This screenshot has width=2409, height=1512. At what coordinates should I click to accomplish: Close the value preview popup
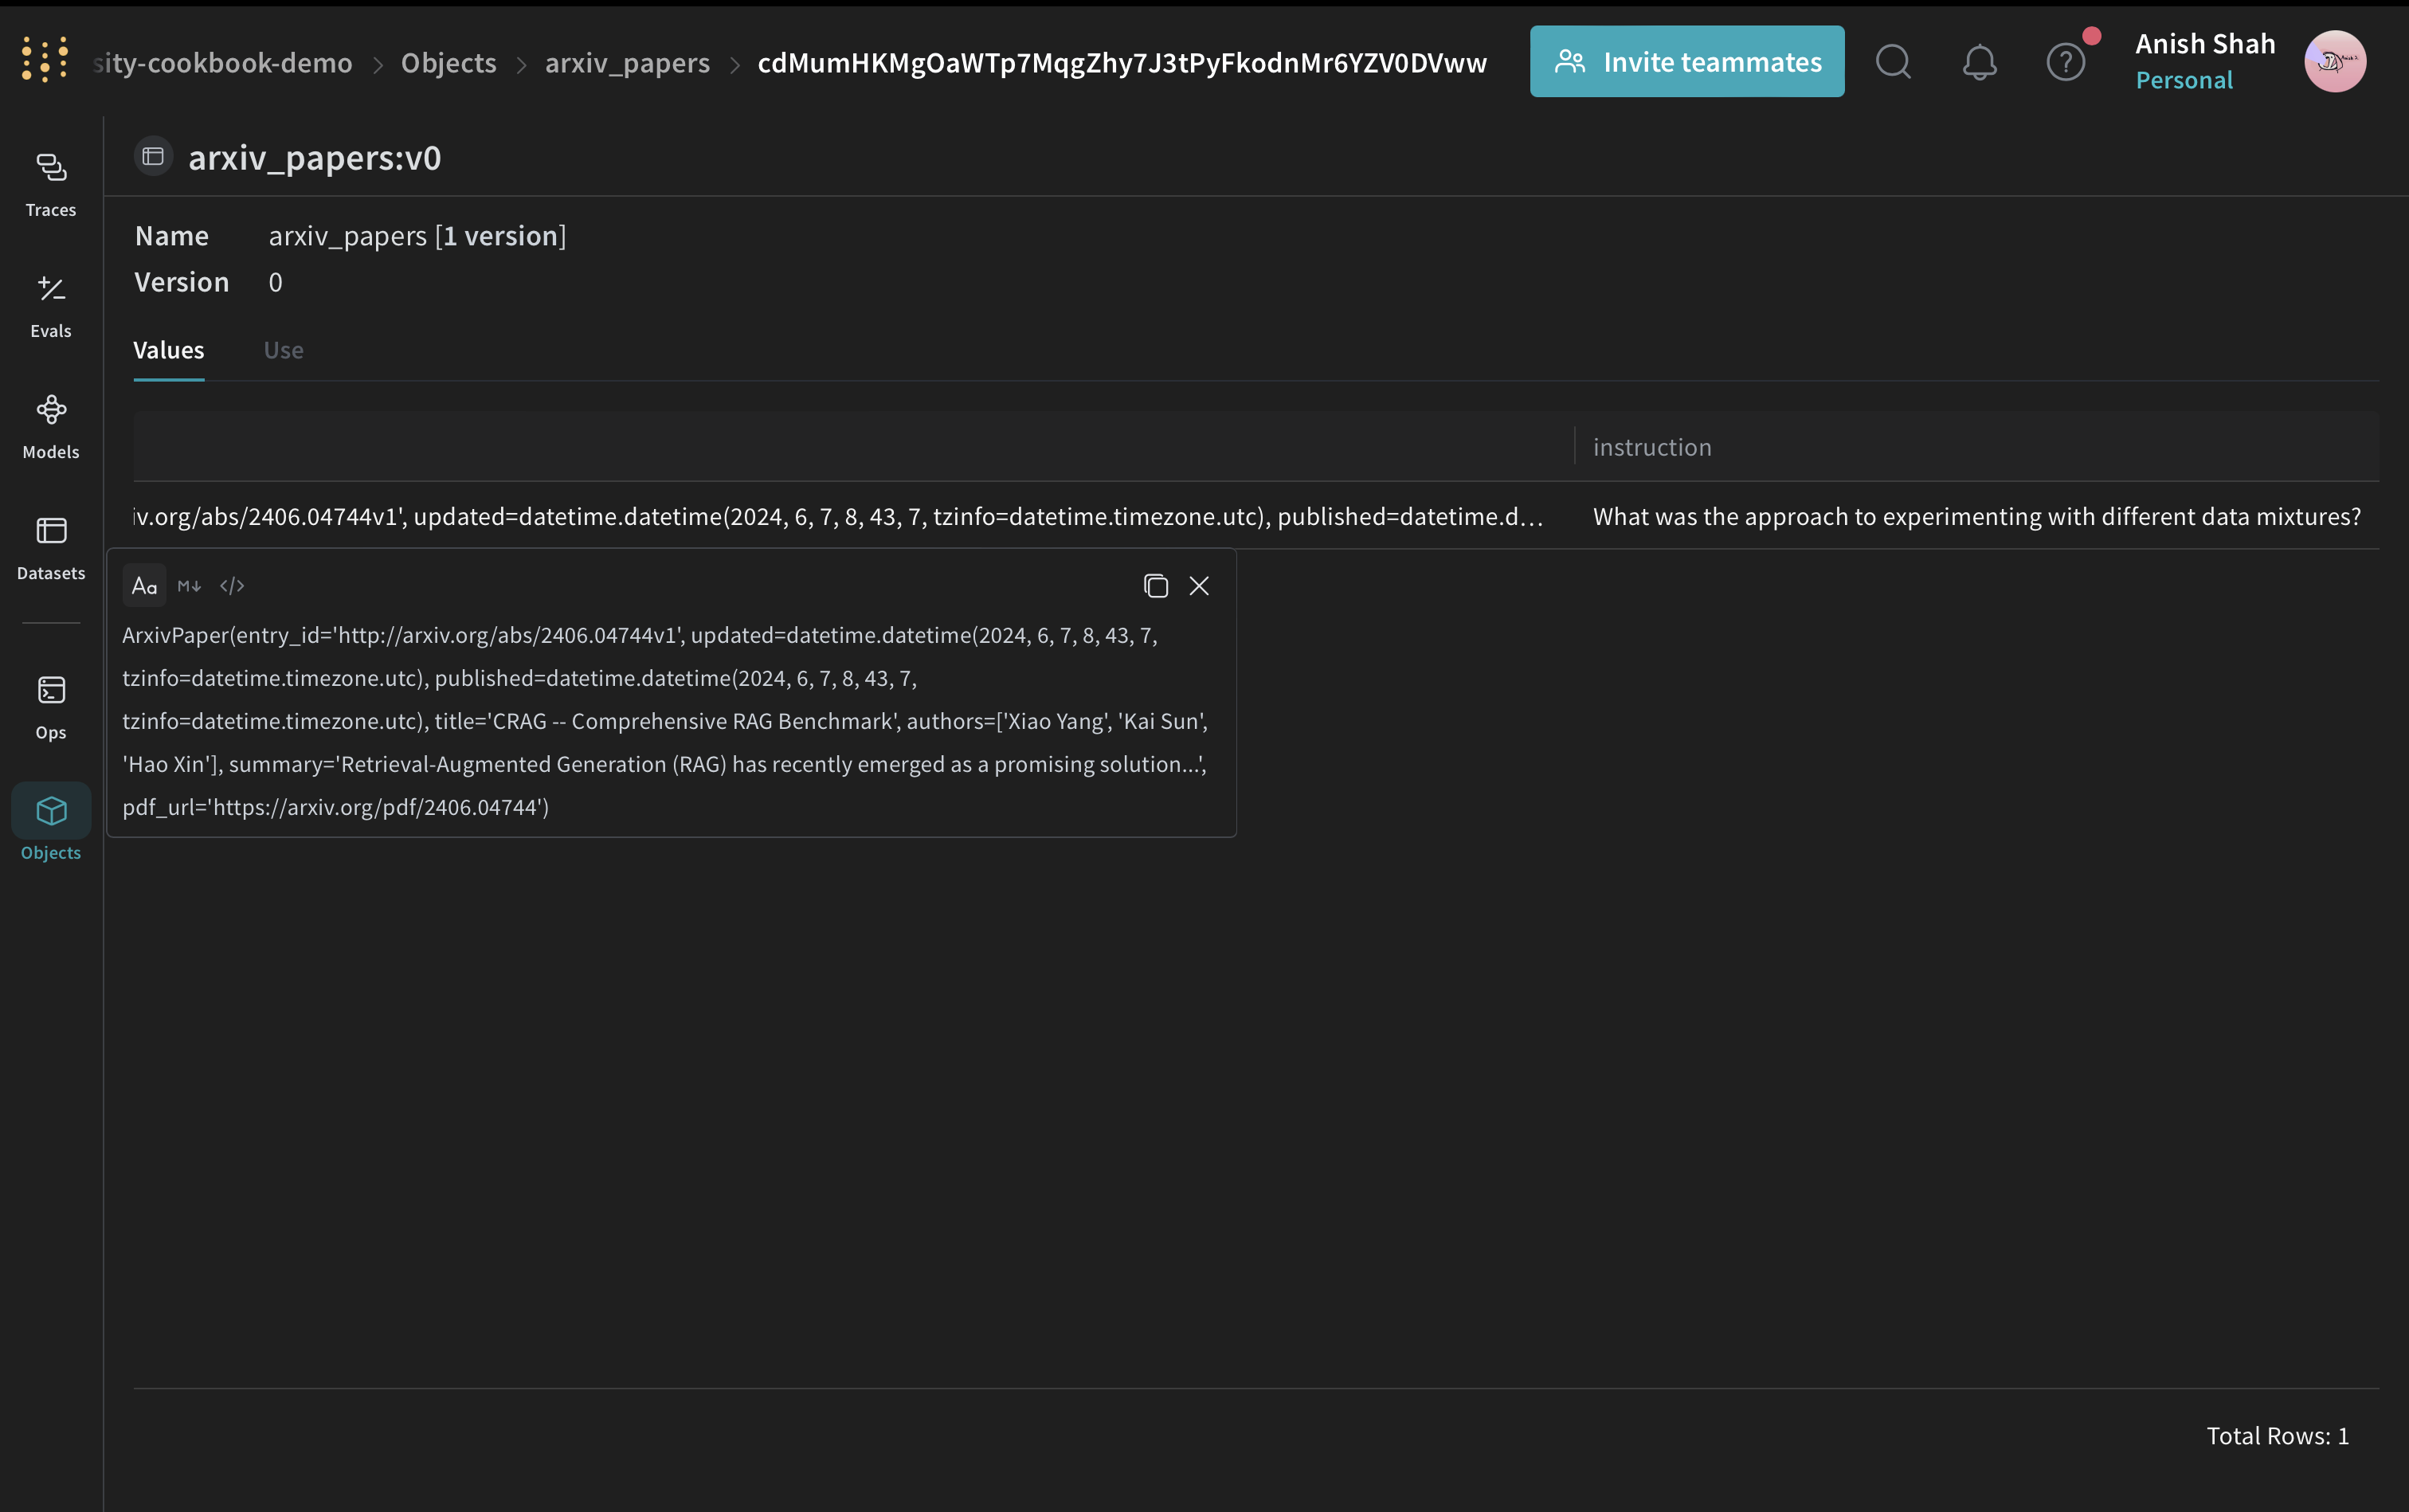[x=1199, y=586]
